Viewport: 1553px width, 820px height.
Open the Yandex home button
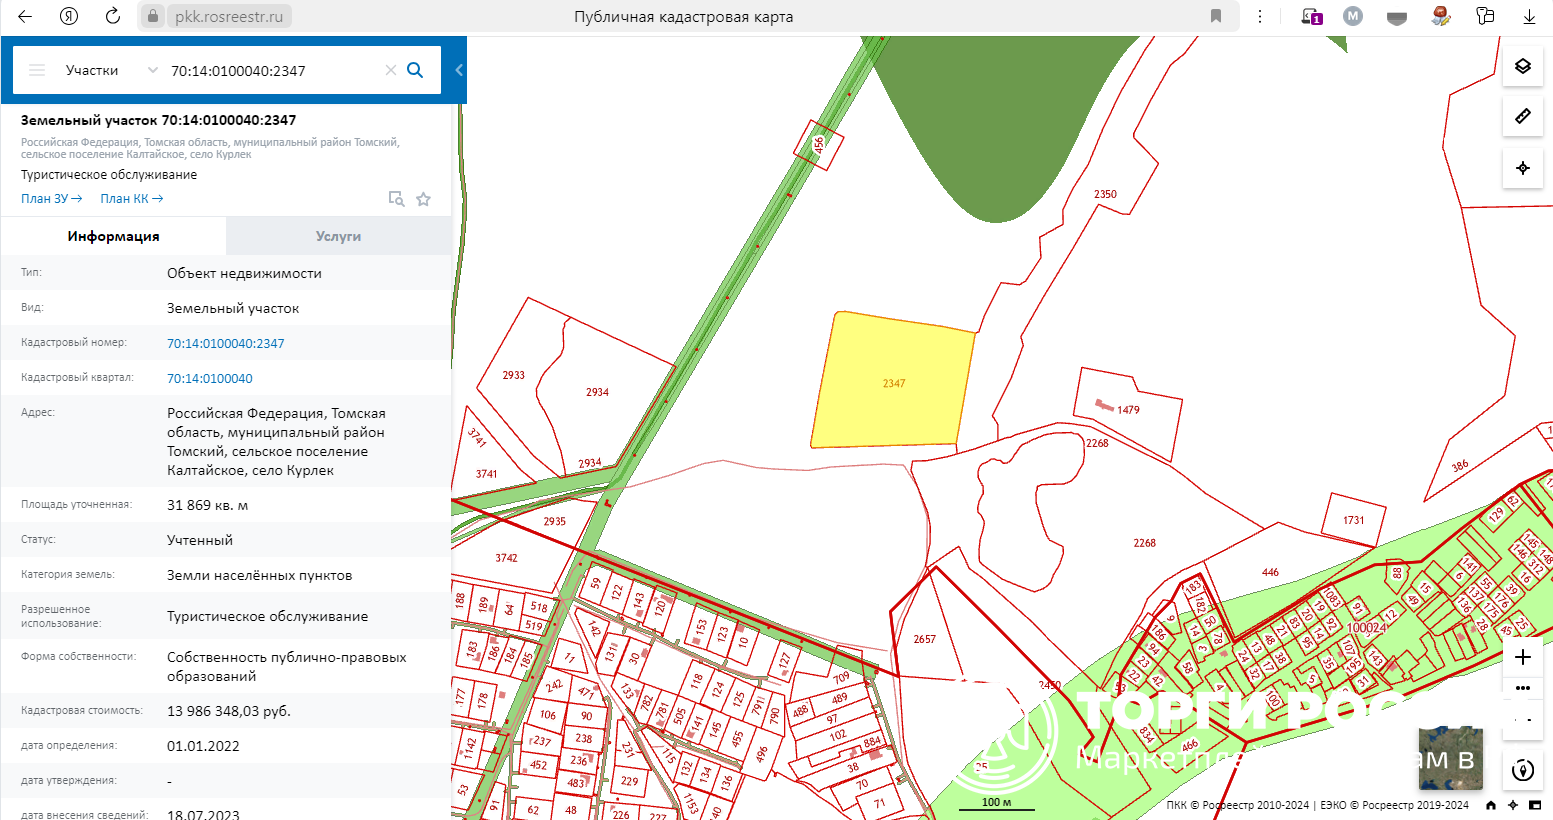click(x=69, y=16)
